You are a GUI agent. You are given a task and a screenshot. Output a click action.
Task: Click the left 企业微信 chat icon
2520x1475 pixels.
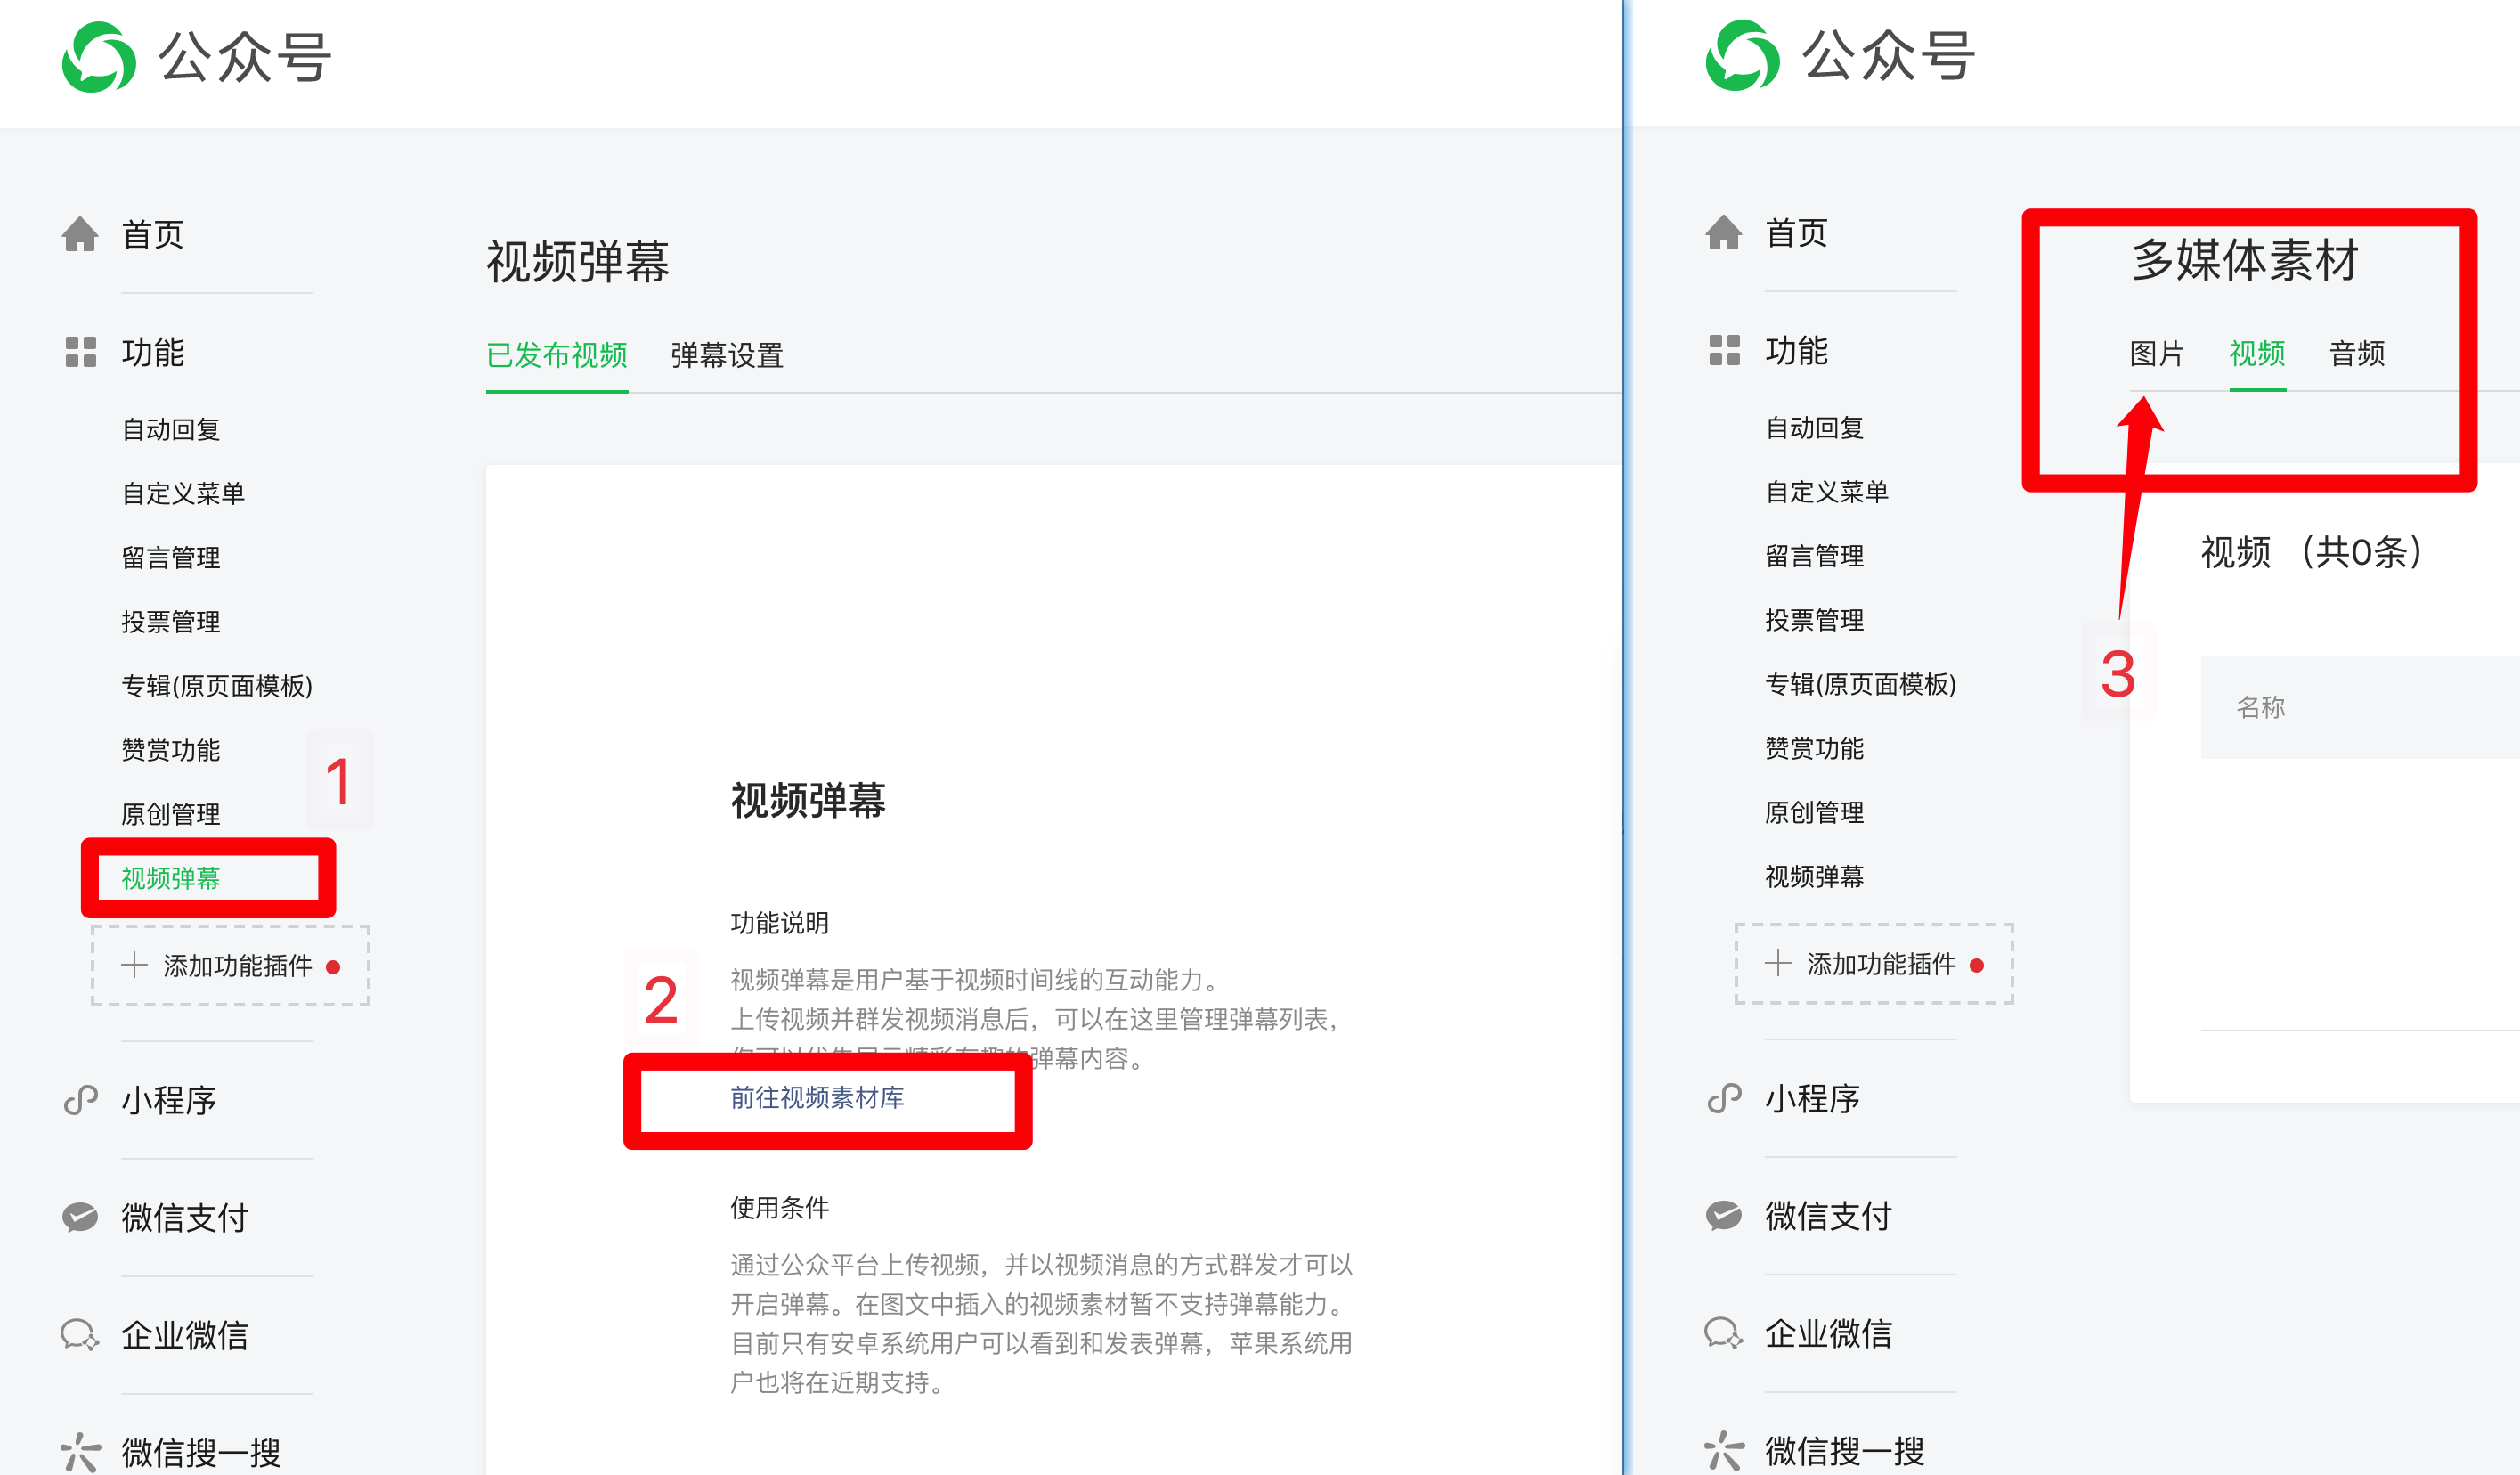click(x=80, y=1334)
